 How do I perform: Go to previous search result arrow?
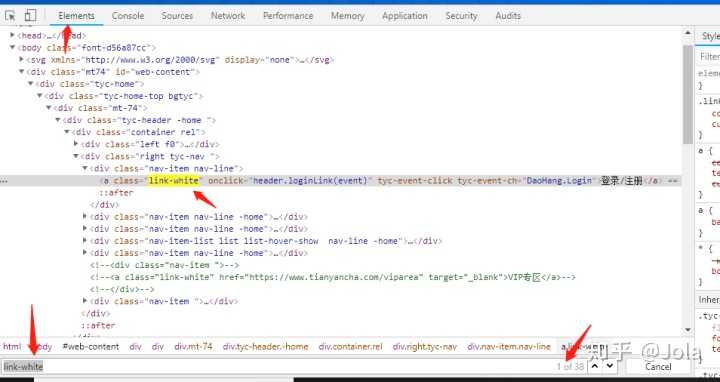(595, 366)
